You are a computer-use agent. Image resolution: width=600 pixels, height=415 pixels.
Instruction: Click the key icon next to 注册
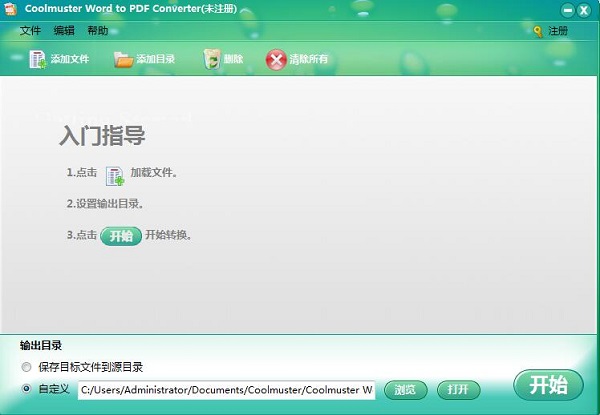tap(538, 31)
